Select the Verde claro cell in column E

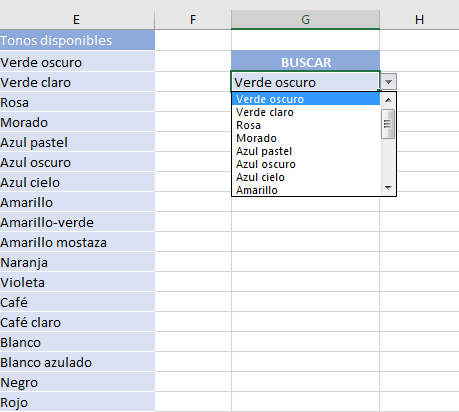[x=77, y=81]
